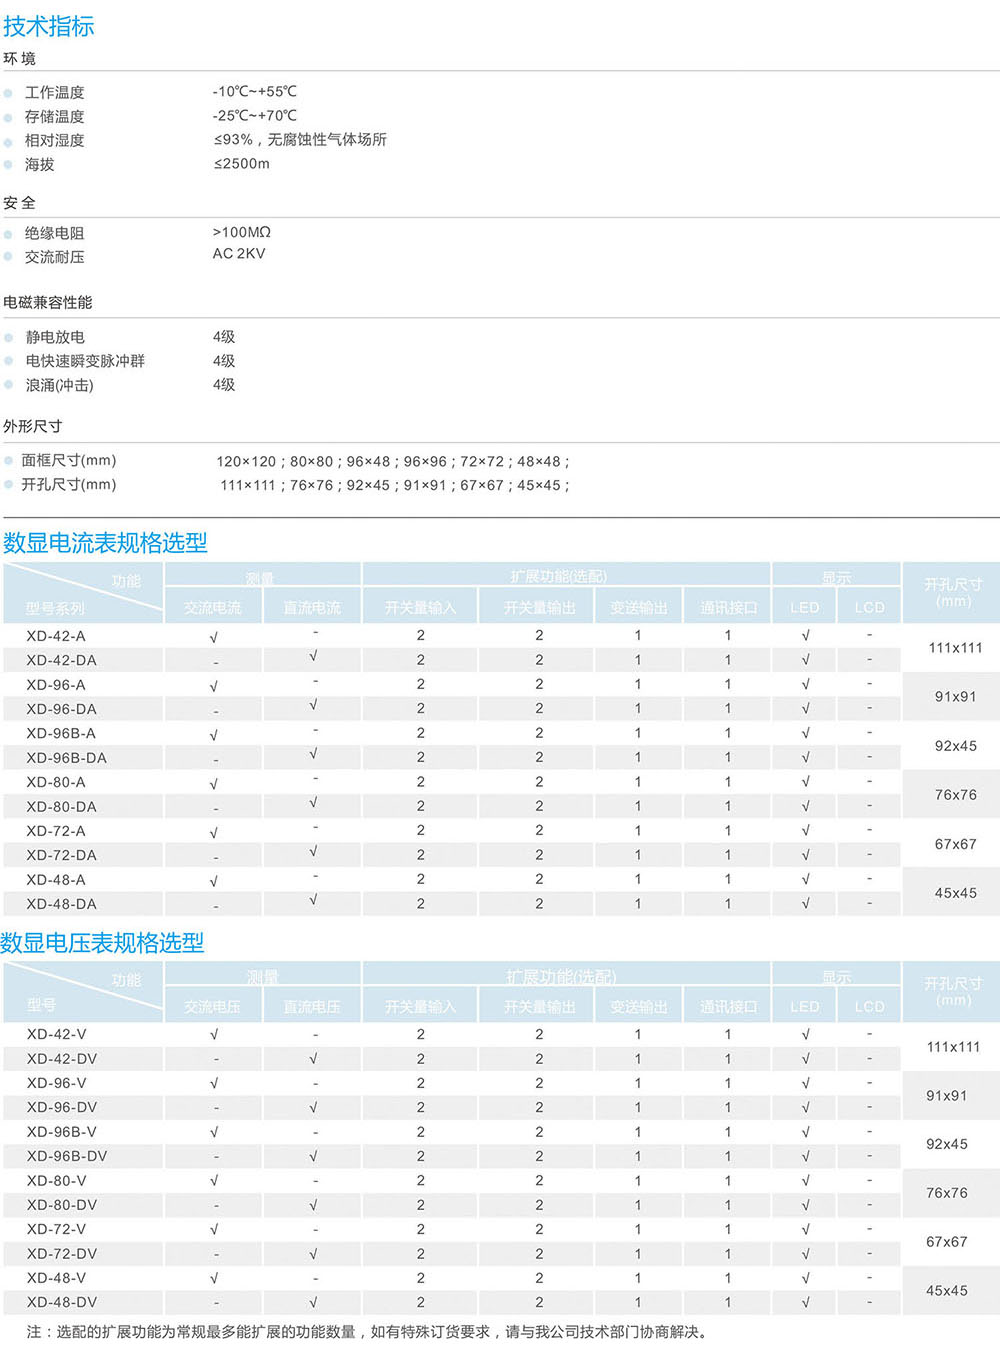Click 交流电流 checkmark in XD-96-A row
The image size is (1000, 1354).
coord(213,686)
